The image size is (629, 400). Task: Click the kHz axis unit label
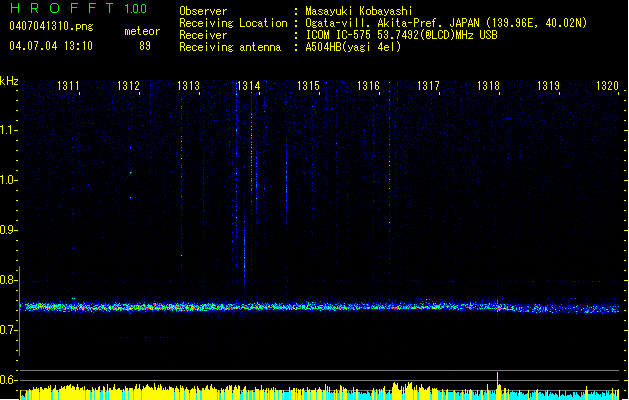9,81
